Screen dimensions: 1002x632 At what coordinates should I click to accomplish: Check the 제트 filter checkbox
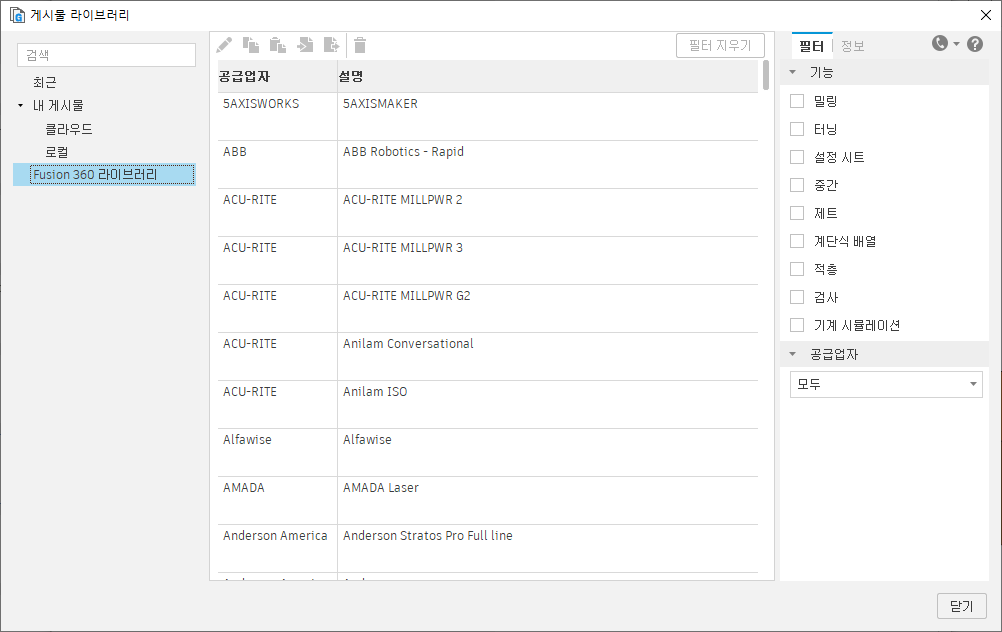point(797,213)
